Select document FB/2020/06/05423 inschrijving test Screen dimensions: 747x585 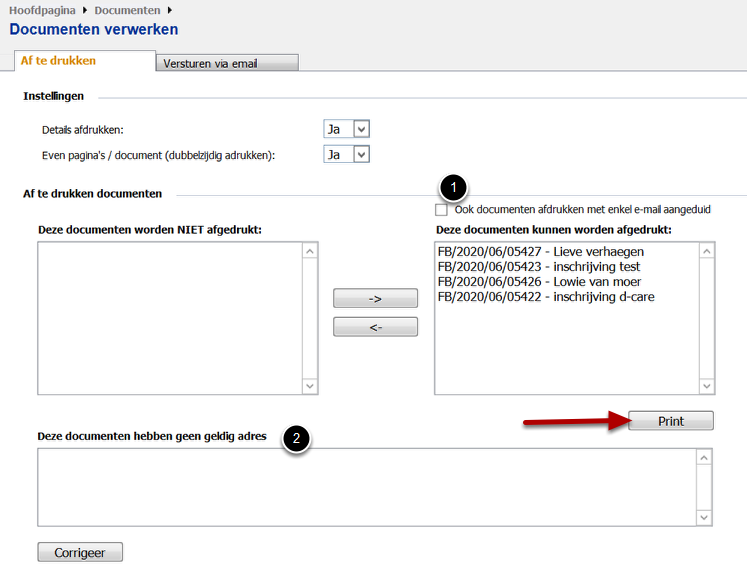point(538,267)
